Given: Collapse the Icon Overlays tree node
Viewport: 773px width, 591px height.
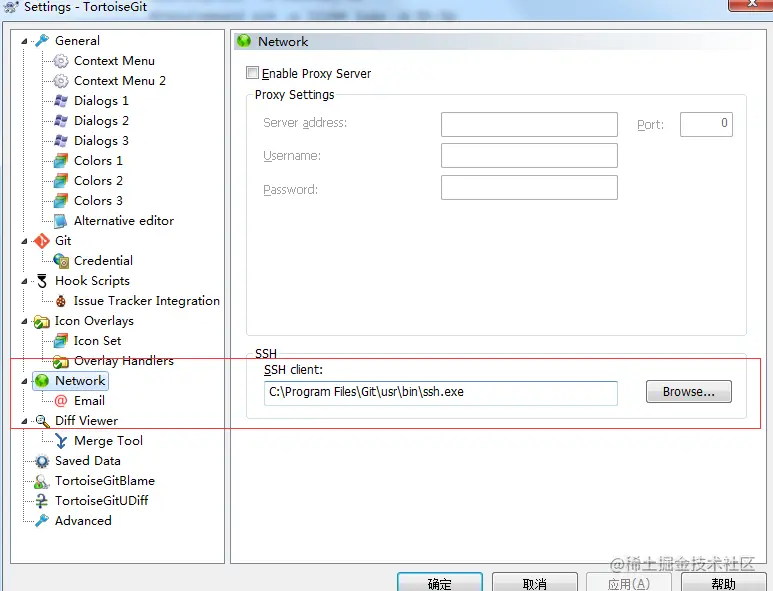Looking at the screenshot, I should click(24, 321).
